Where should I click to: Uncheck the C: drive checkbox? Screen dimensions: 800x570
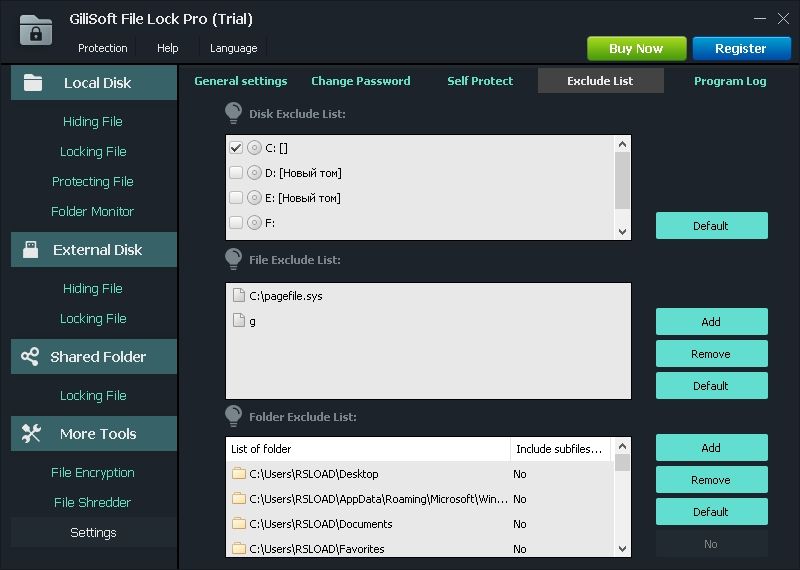click(236, 148)
